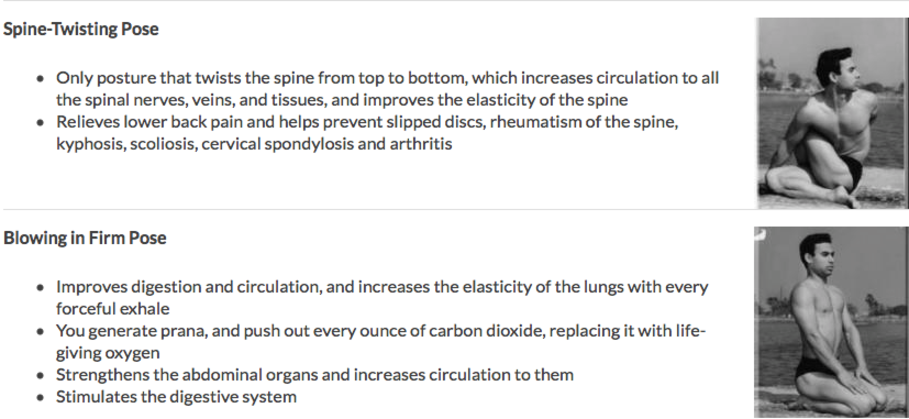The height and width of the screenshot is (419, 909).
Task: Click bullet 'Relieves lower back pain'
Action: [367, 133]
